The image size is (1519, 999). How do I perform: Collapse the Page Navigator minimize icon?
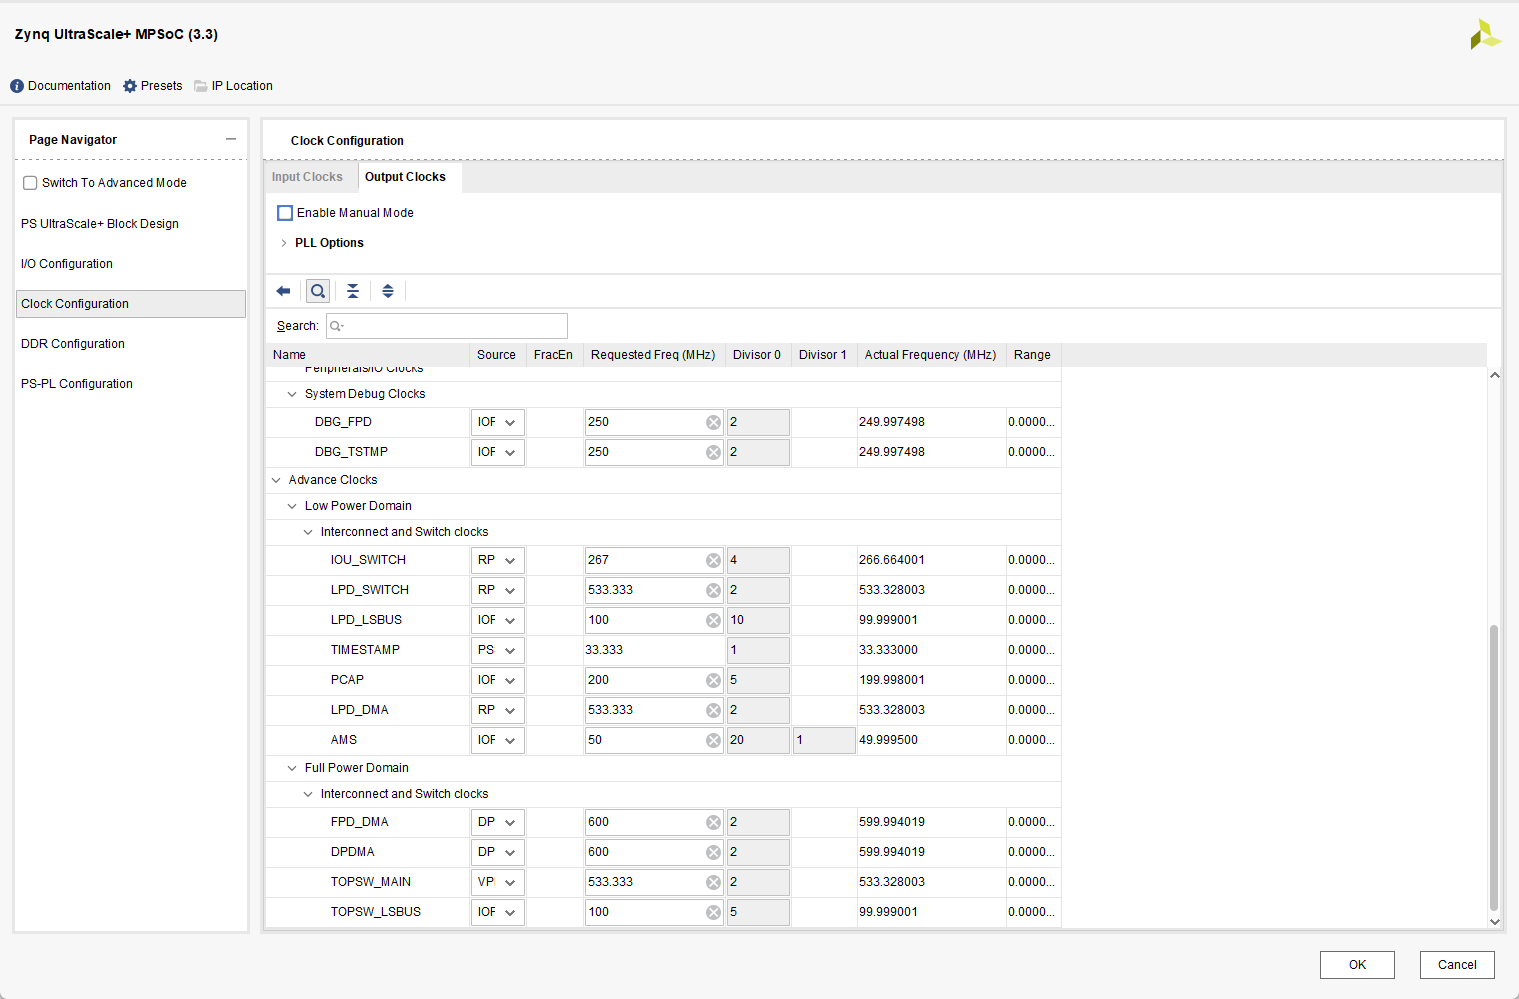coord(231,139)
